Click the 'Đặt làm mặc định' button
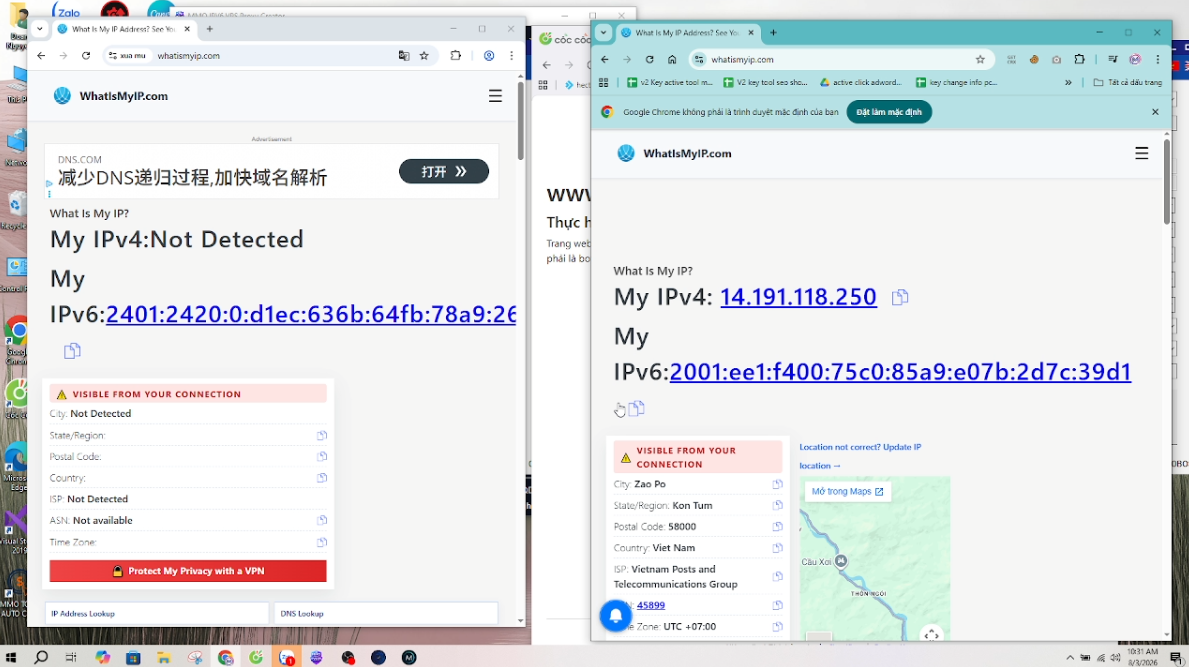 (888, 112)
